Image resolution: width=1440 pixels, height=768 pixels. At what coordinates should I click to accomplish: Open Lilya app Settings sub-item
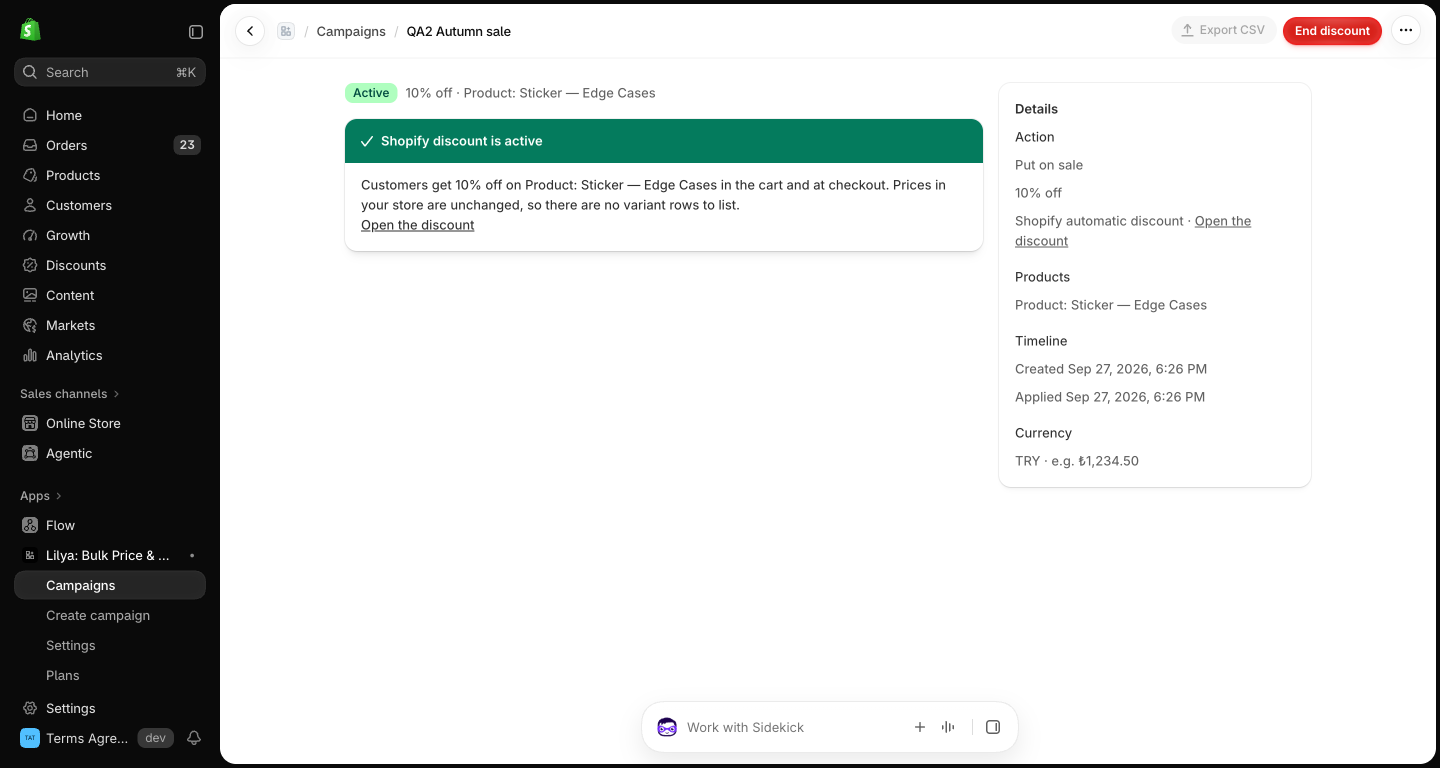click(110, 645)
